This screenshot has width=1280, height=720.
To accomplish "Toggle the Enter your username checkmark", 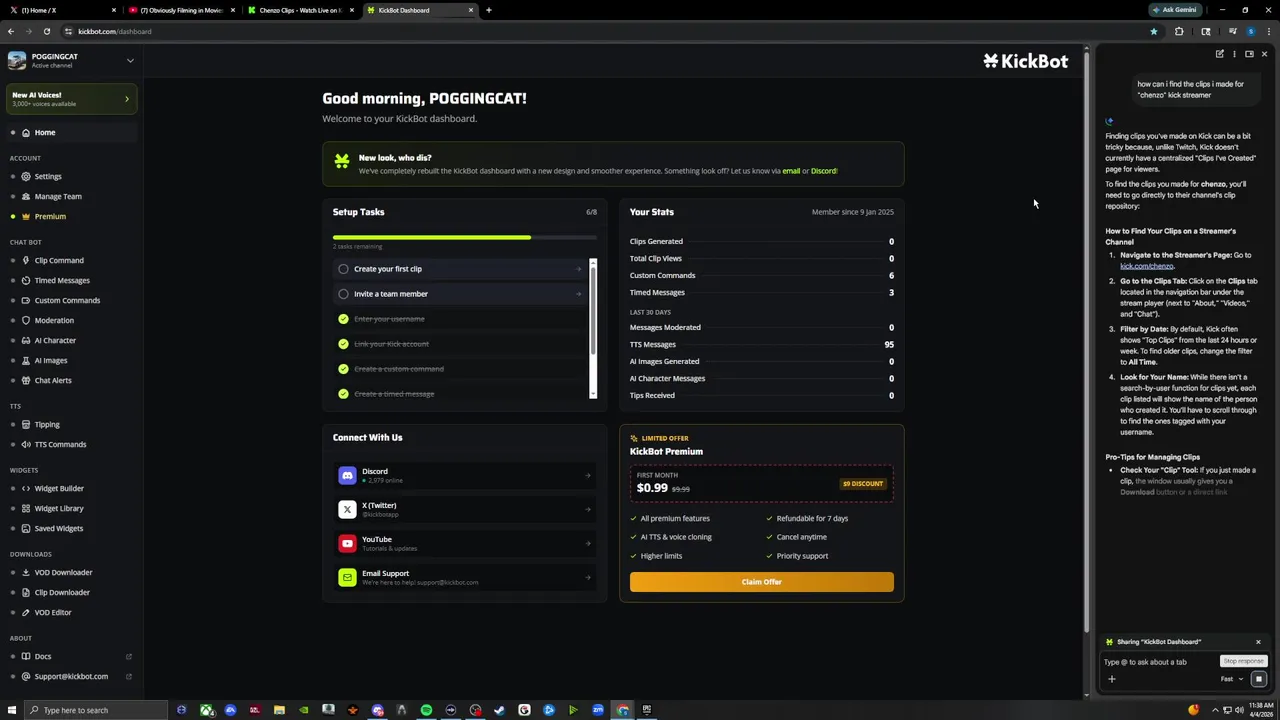I will [343, 319].
